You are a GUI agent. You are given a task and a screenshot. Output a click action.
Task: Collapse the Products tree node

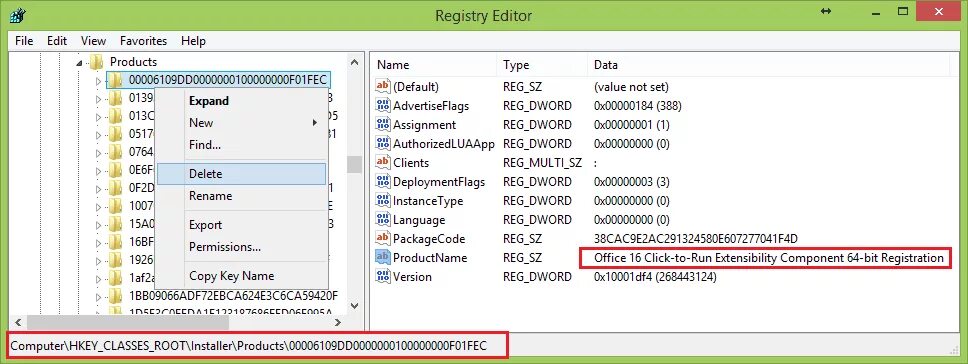[x=79, y=62]
